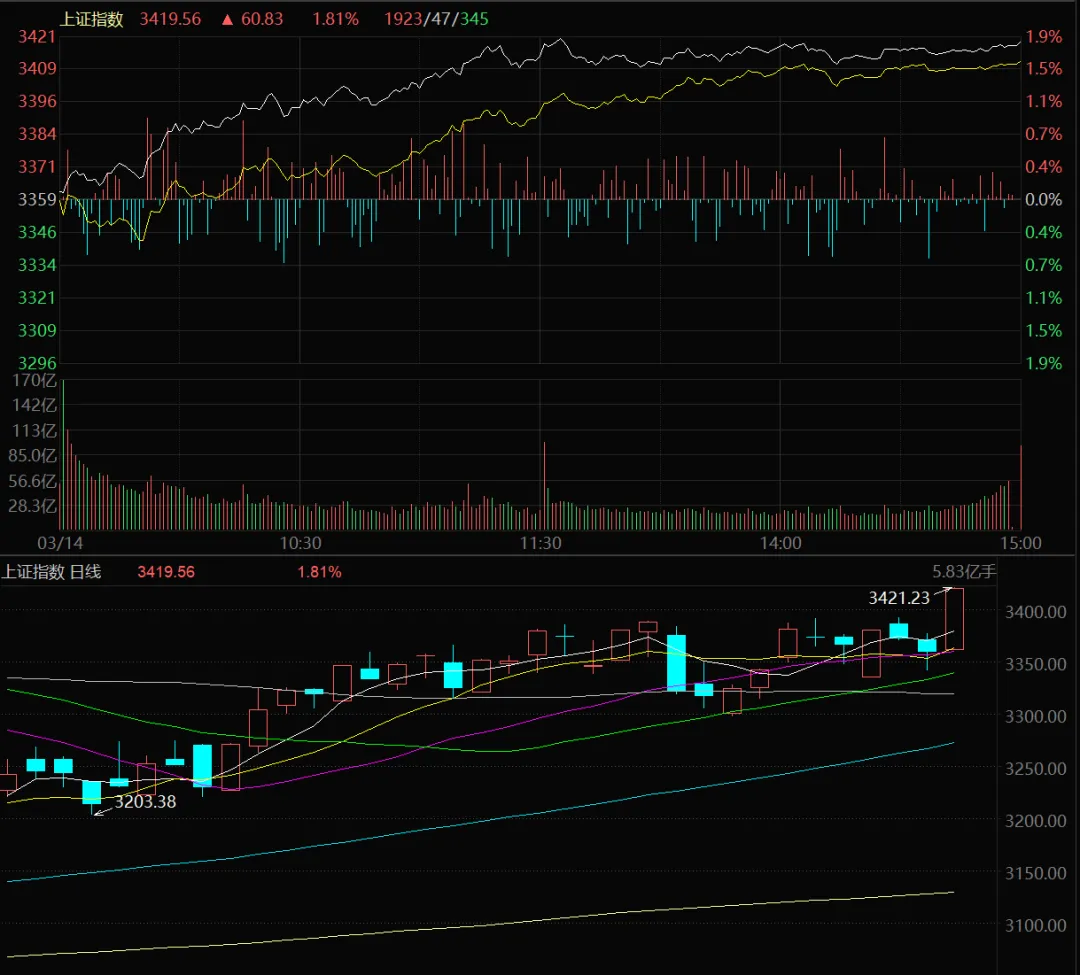Click the latest red daily candlestick
The width and height of the screenshot is (1080, 975).
[954, 619]
